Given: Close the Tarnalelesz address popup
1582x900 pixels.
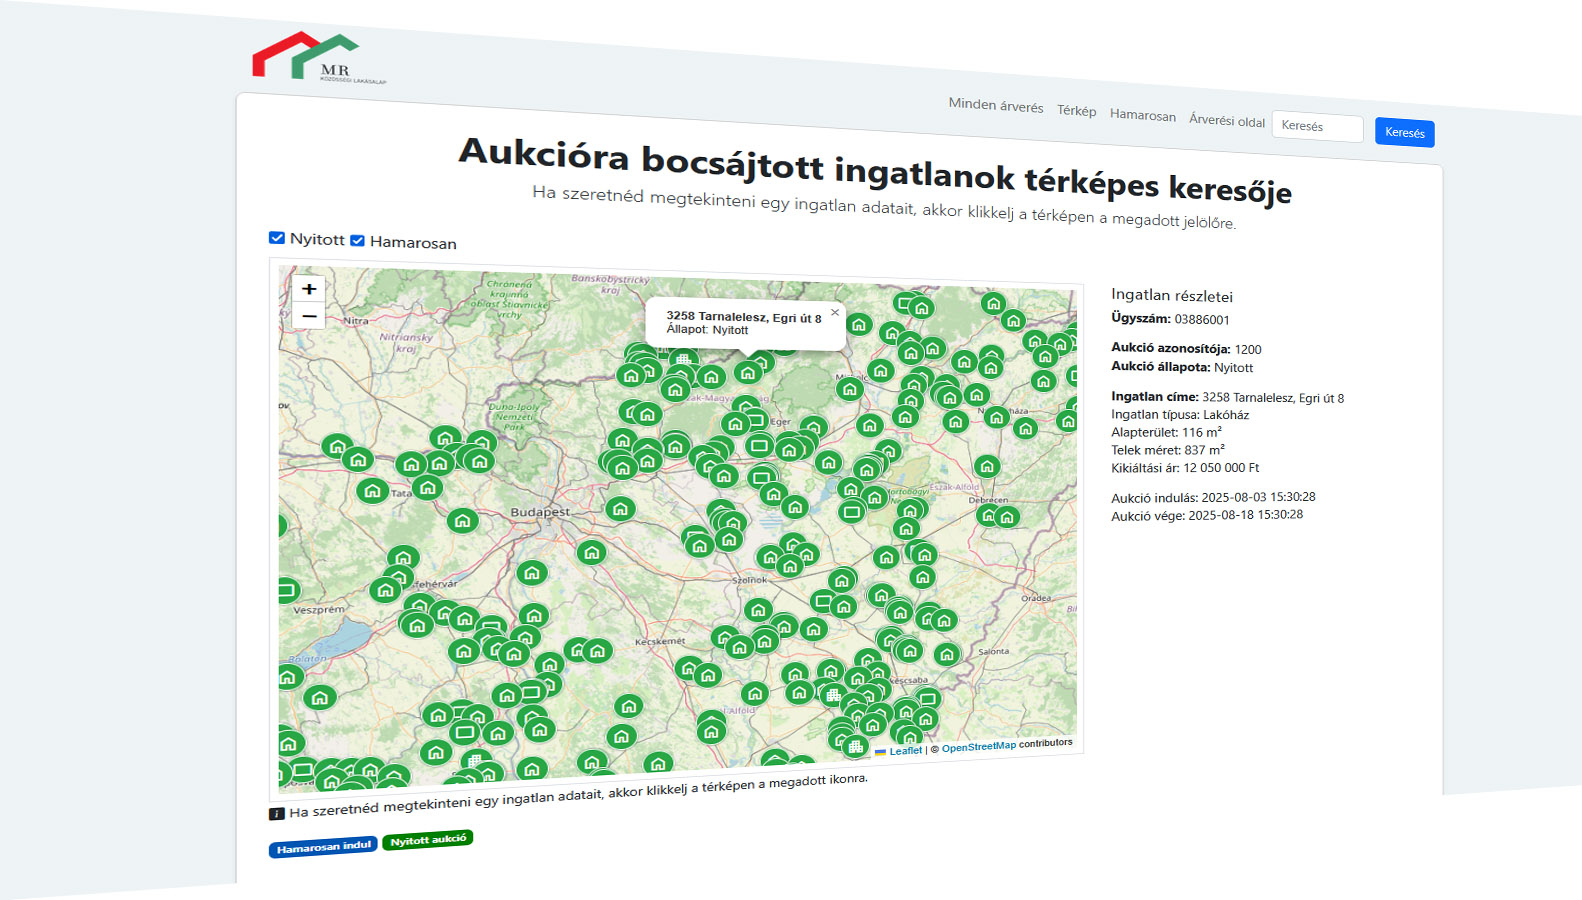Looking at the screenshot, I should point(835,313).
